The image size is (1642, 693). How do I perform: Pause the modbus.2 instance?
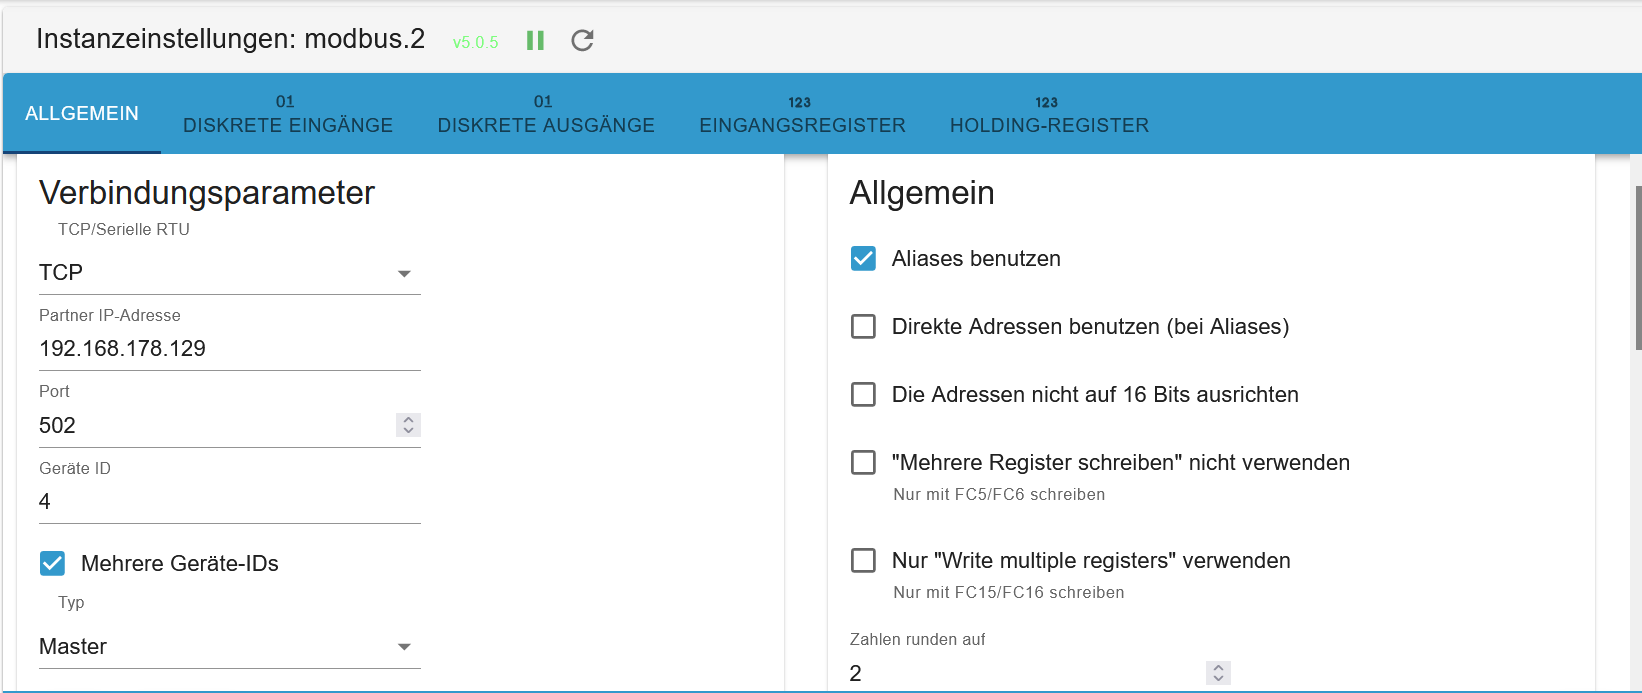535,40
